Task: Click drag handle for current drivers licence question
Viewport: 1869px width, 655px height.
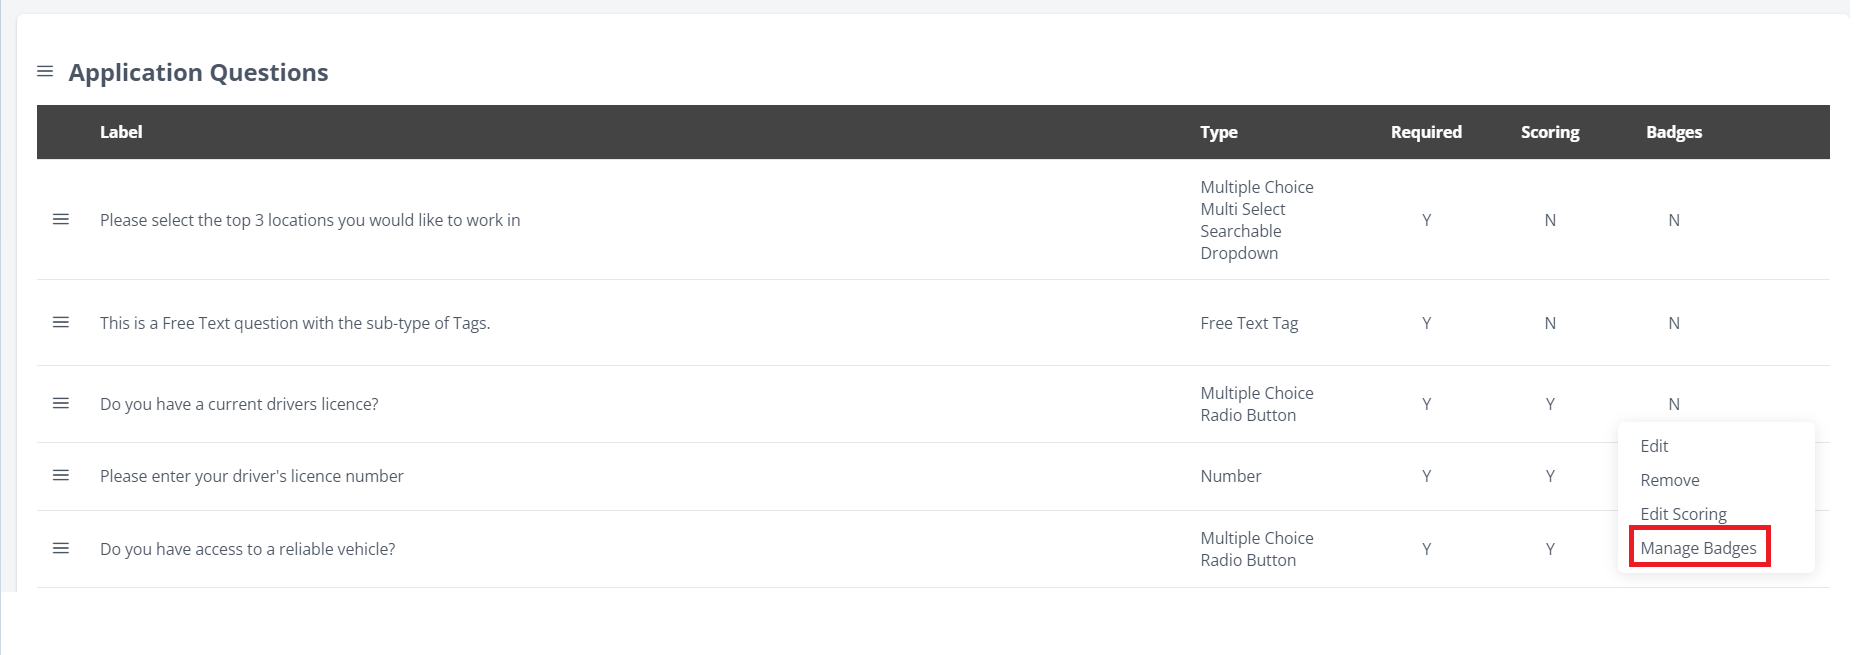Action: 61,403
